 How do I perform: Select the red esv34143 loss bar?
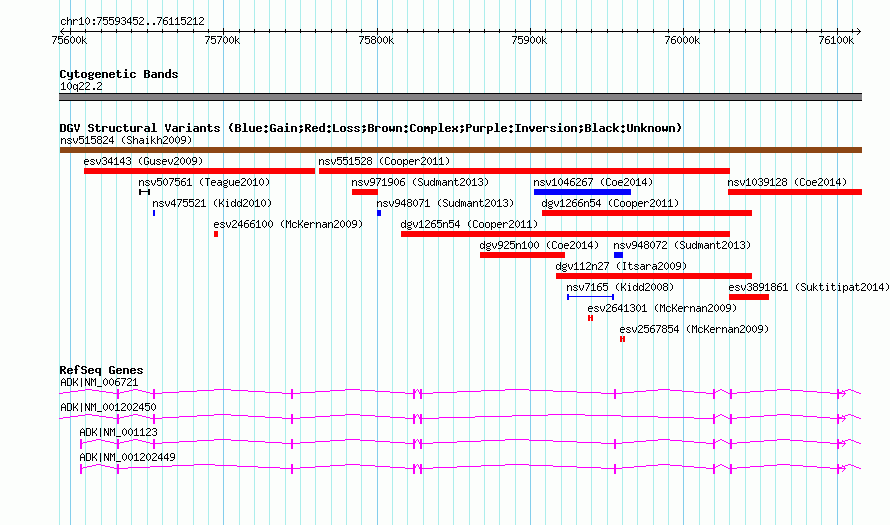(199, 171)
